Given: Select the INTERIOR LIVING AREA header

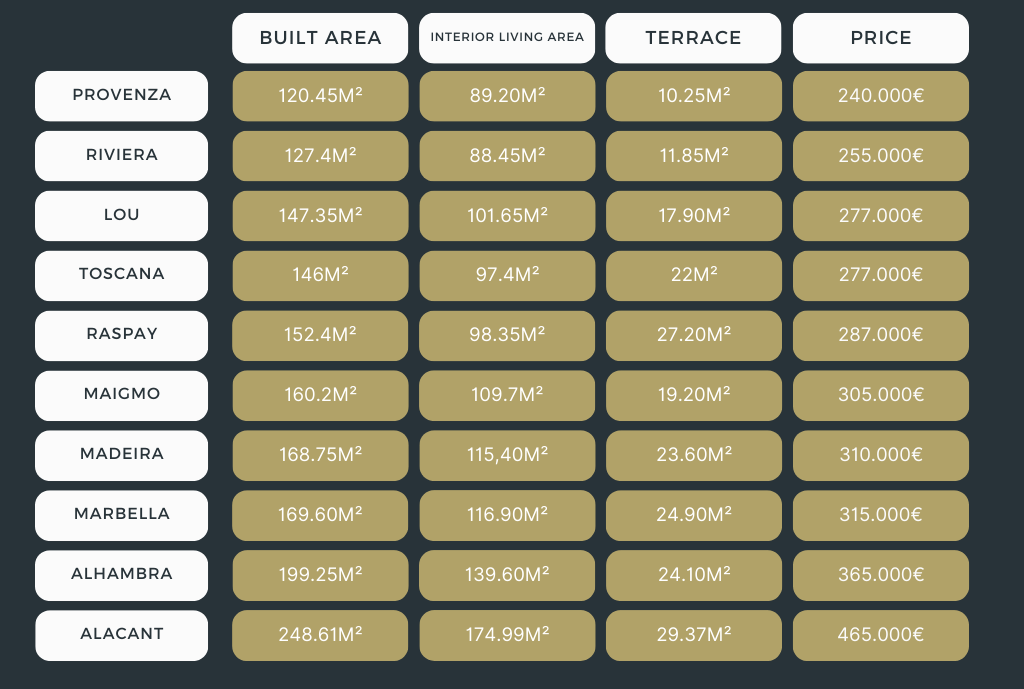Looking at the screenshot, I should pos(507,38).
